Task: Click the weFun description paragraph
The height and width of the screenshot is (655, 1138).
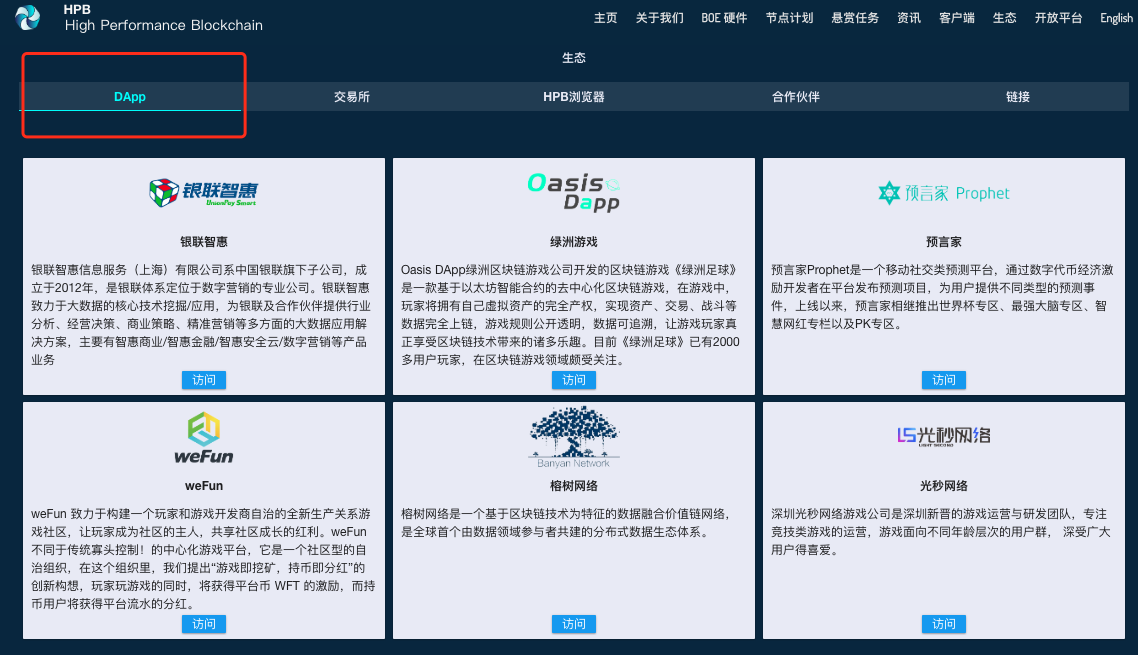Action: [x=203, y=558]
